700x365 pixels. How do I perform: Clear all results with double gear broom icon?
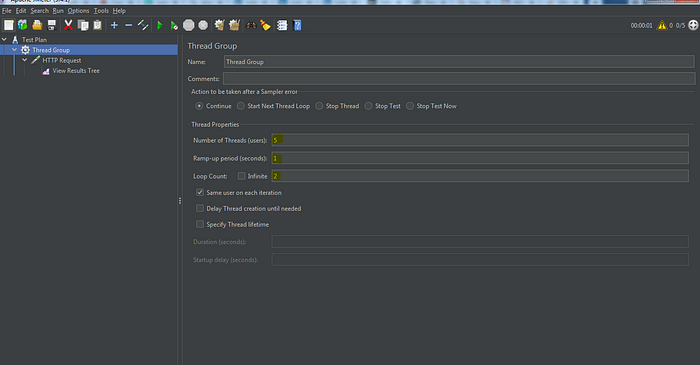pos(234,25)
